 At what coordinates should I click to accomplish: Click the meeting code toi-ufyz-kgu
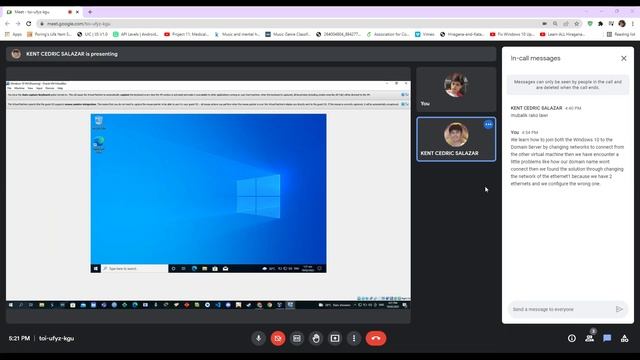pos(57,338)
